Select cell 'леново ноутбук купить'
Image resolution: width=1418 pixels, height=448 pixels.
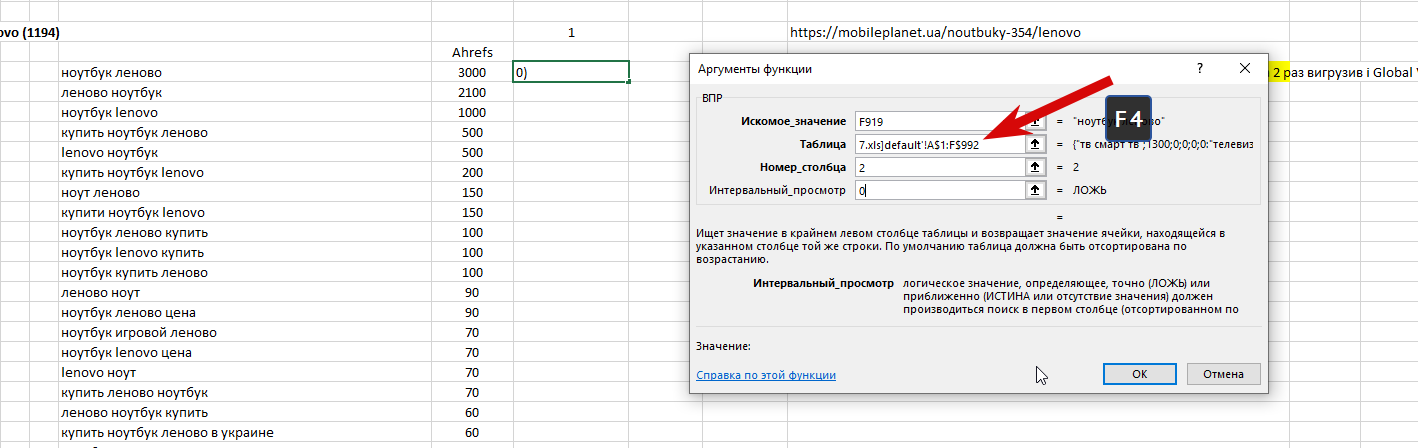tap(245, 412)
